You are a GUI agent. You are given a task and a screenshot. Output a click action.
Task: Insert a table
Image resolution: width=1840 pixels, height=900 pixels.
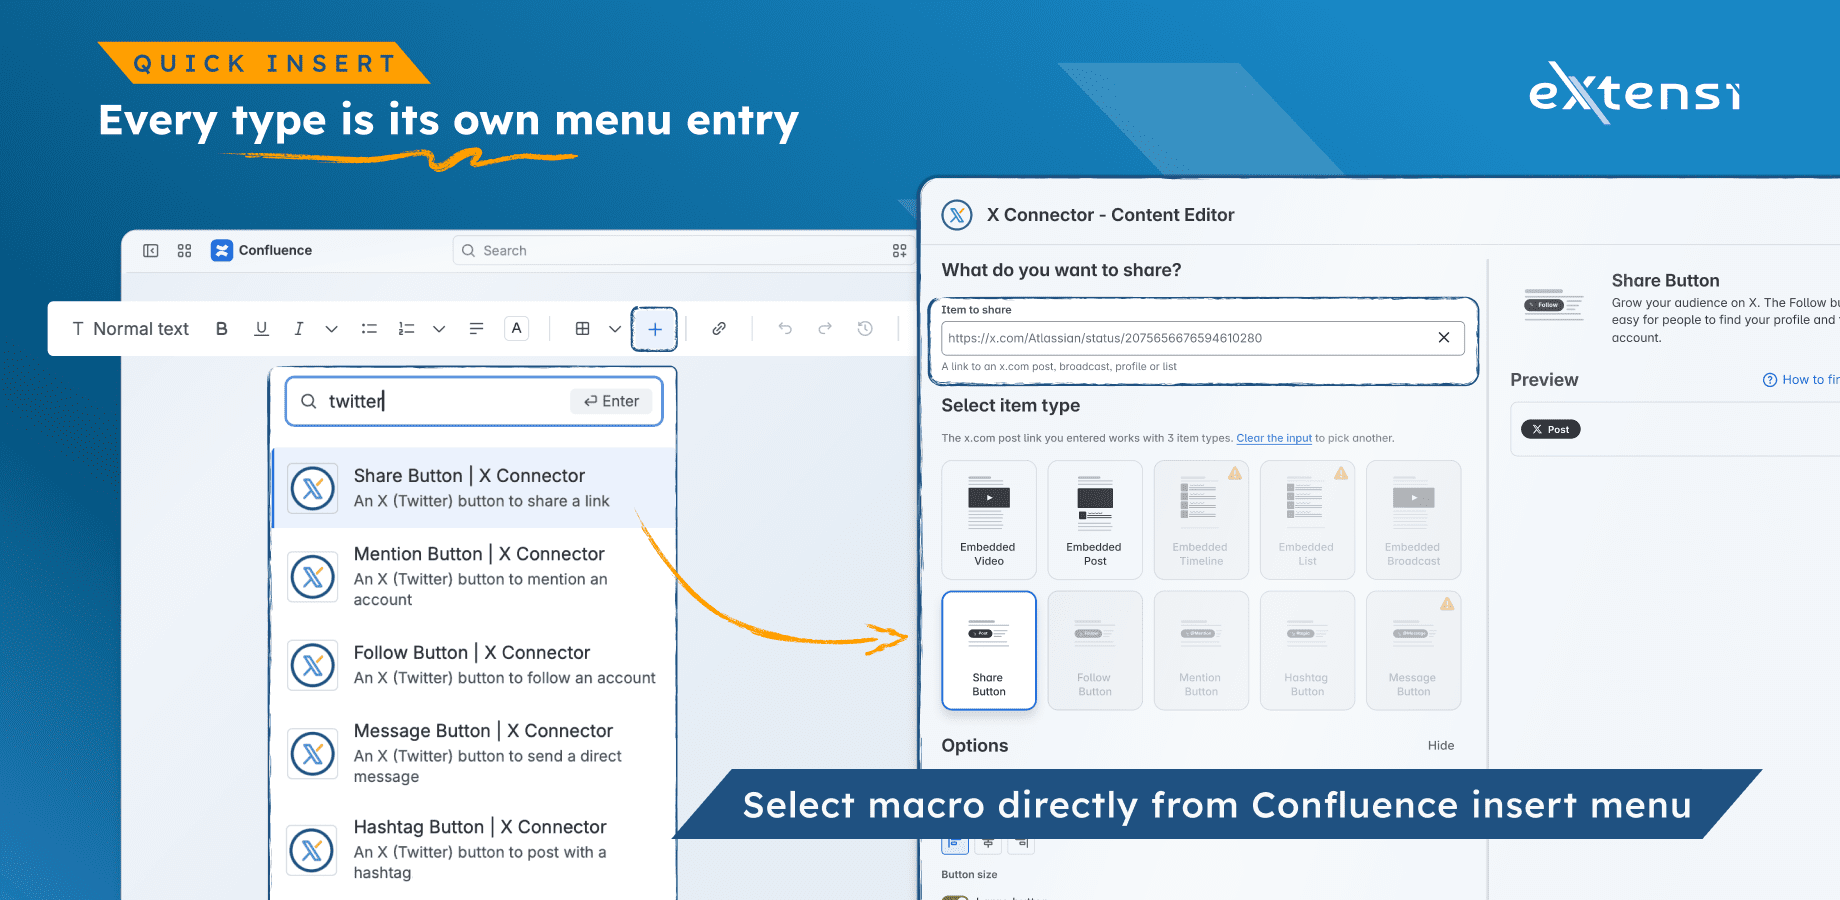tap(582, 329)
